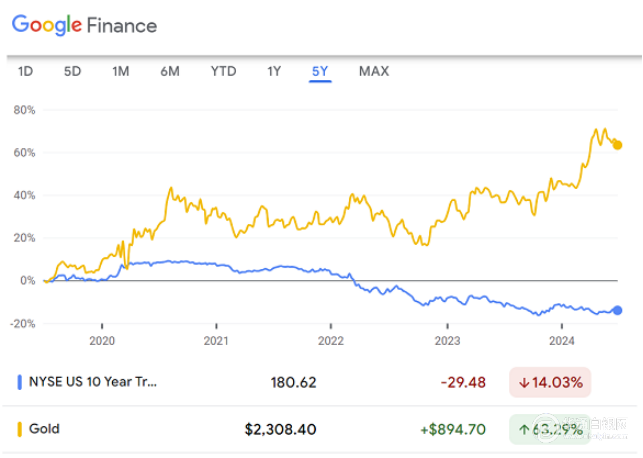Click the red 14.03% down badge
Image resolution: width=643 pixels, height=458 pixels.
tap(550, 382)
